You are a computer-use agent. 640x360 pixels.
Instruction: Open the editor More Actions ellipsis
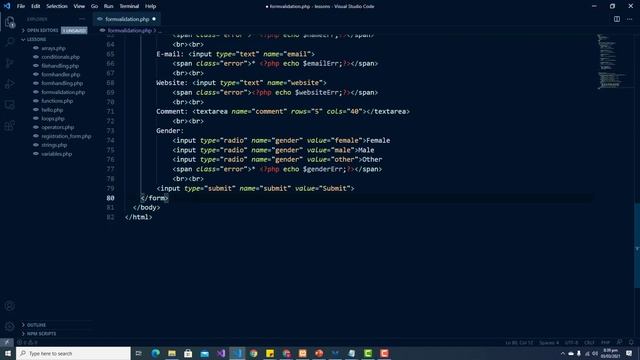[x=629, y=19]
